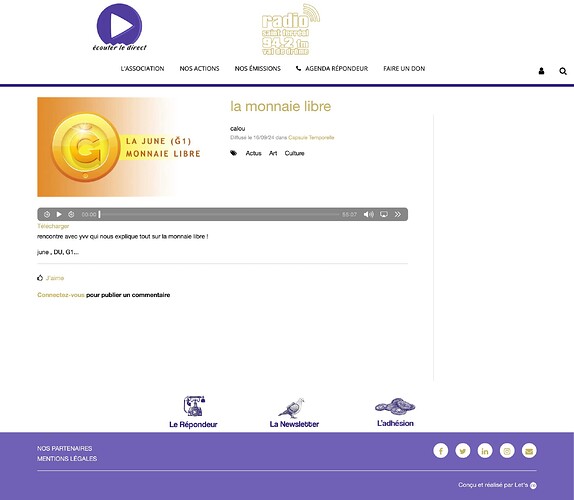
Task: Click the J'aime like link
Action: (55, 278)
